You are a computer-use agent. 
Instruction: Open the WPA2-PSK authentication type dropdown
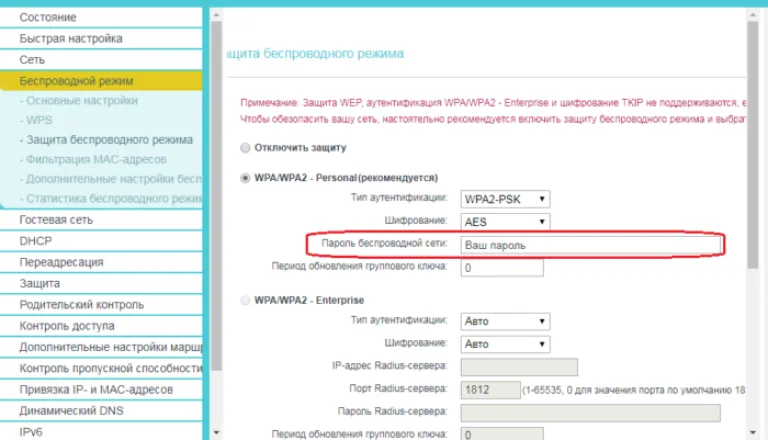click(505, 199)
